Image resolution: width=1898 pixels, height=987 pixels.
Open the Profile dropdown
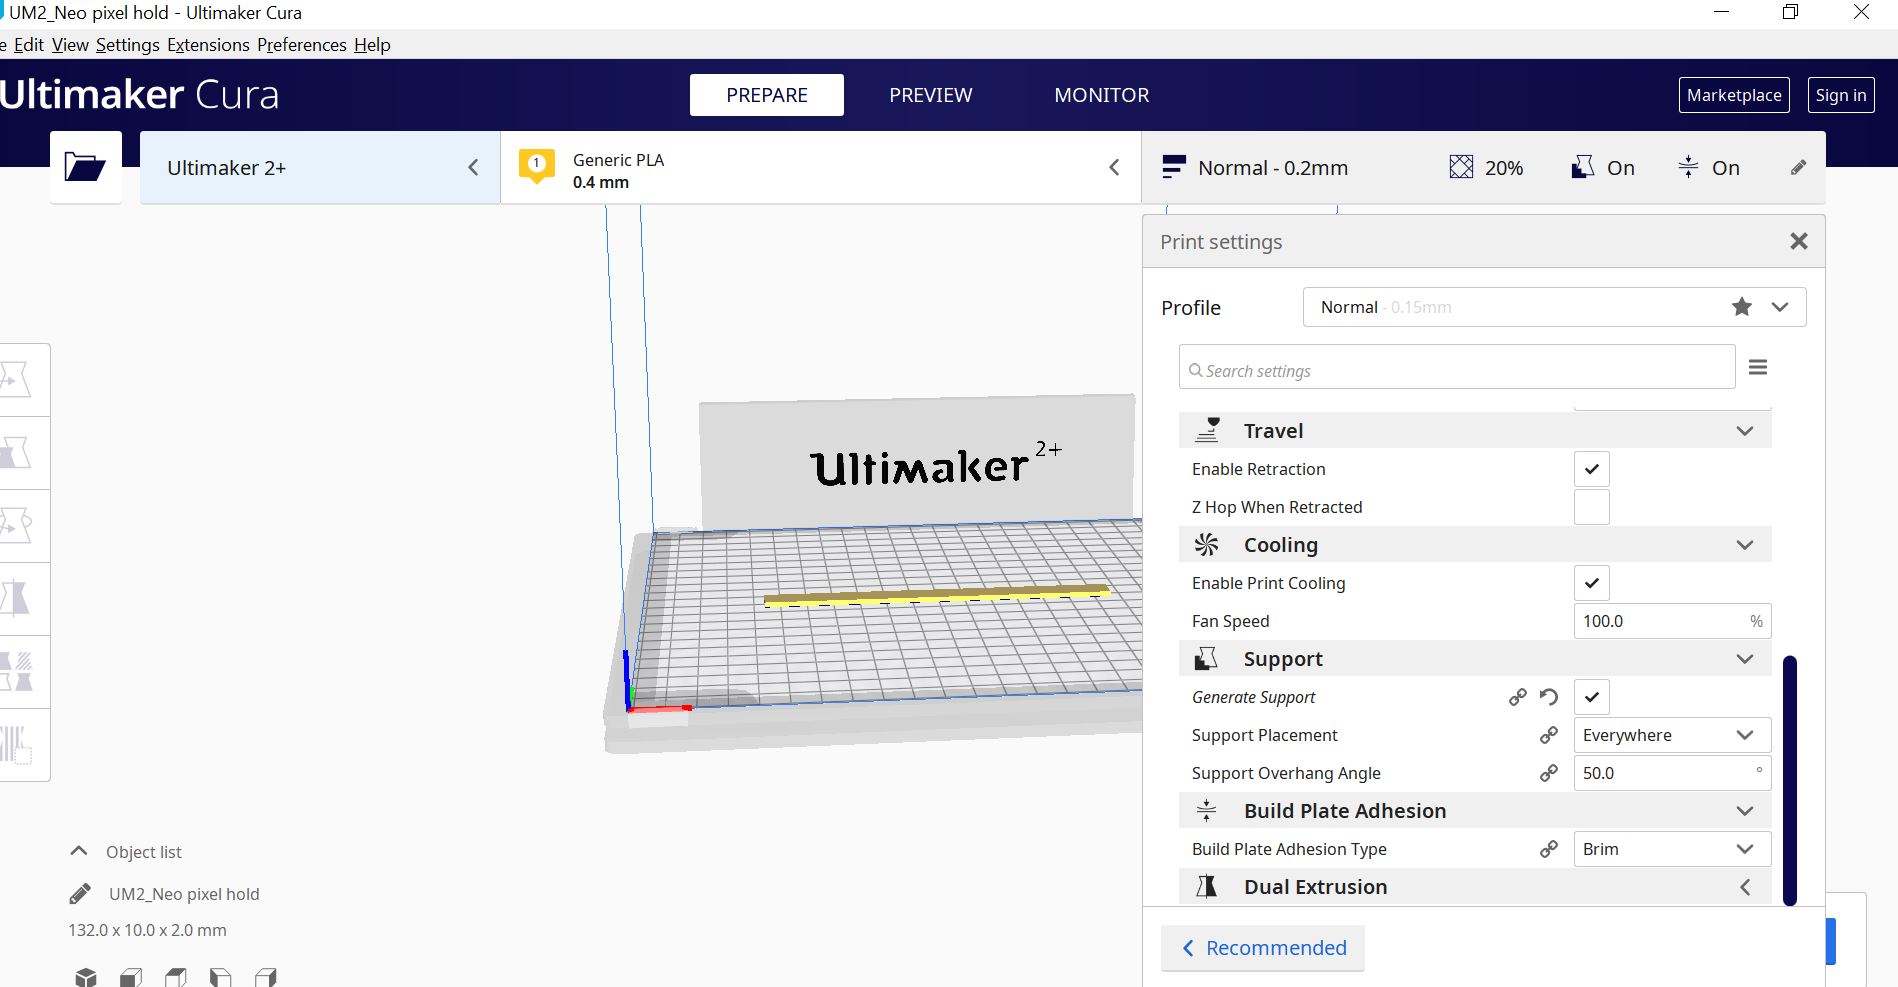tap(1554, 307)
